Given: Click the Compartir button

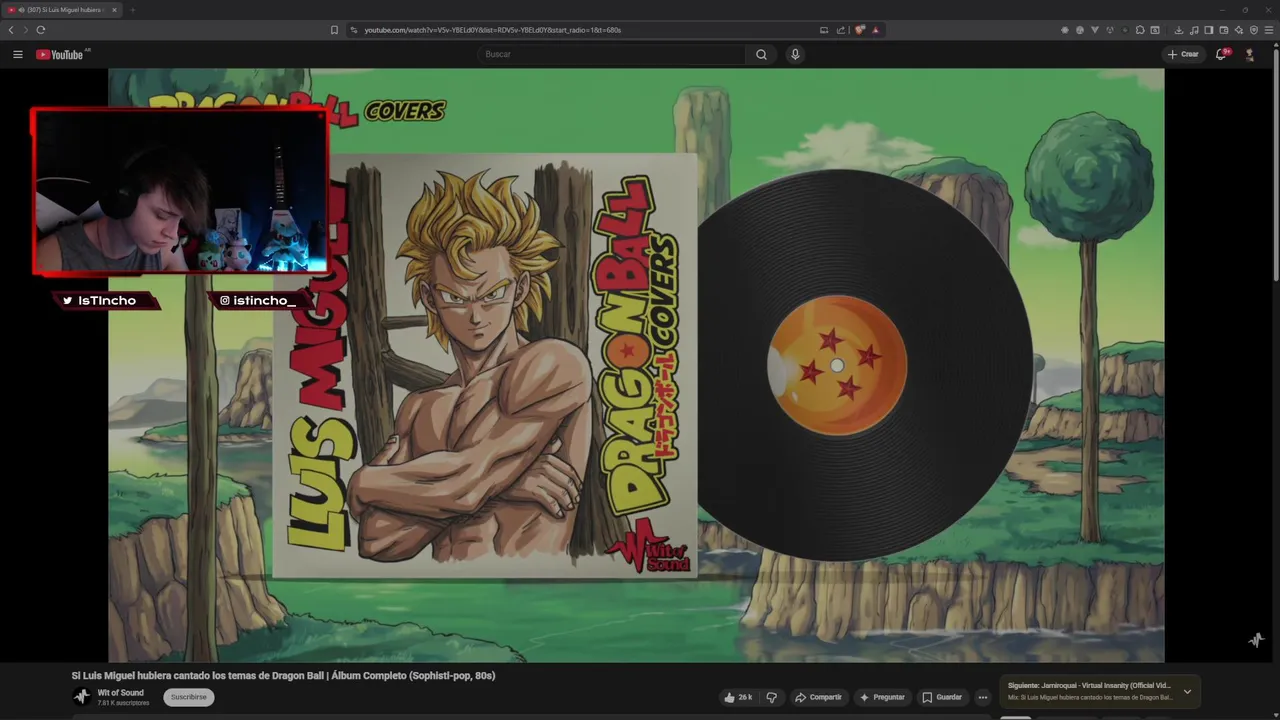Looking at the screenshot, I should pos(818,697).
